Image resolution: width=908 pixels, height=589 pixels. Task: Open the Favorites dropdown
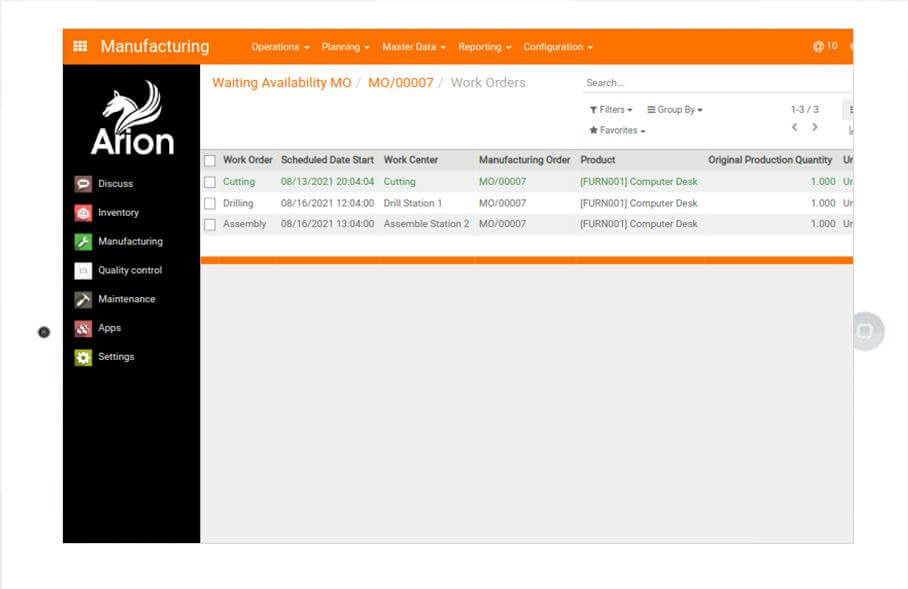pyautogui.click(x=617, y=130)
